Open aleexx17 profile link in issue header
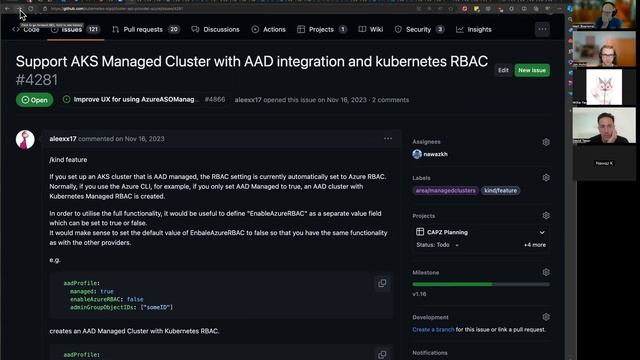Viewport: 640px width, 360px height. [x=248, y=100]
